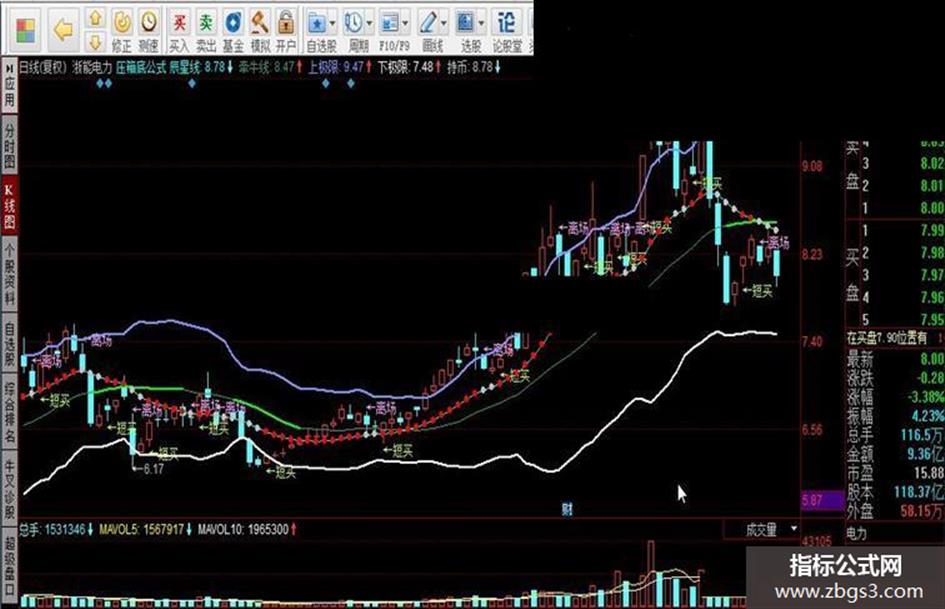Expand the F10/F9 dropdown arrow
Image resolution: width=945 pixels, height=609 pixels.
(406, 24)
